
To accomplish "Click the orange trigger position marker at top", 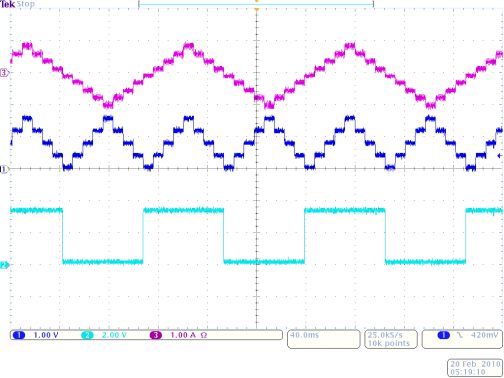I will (x=256, y=10).
